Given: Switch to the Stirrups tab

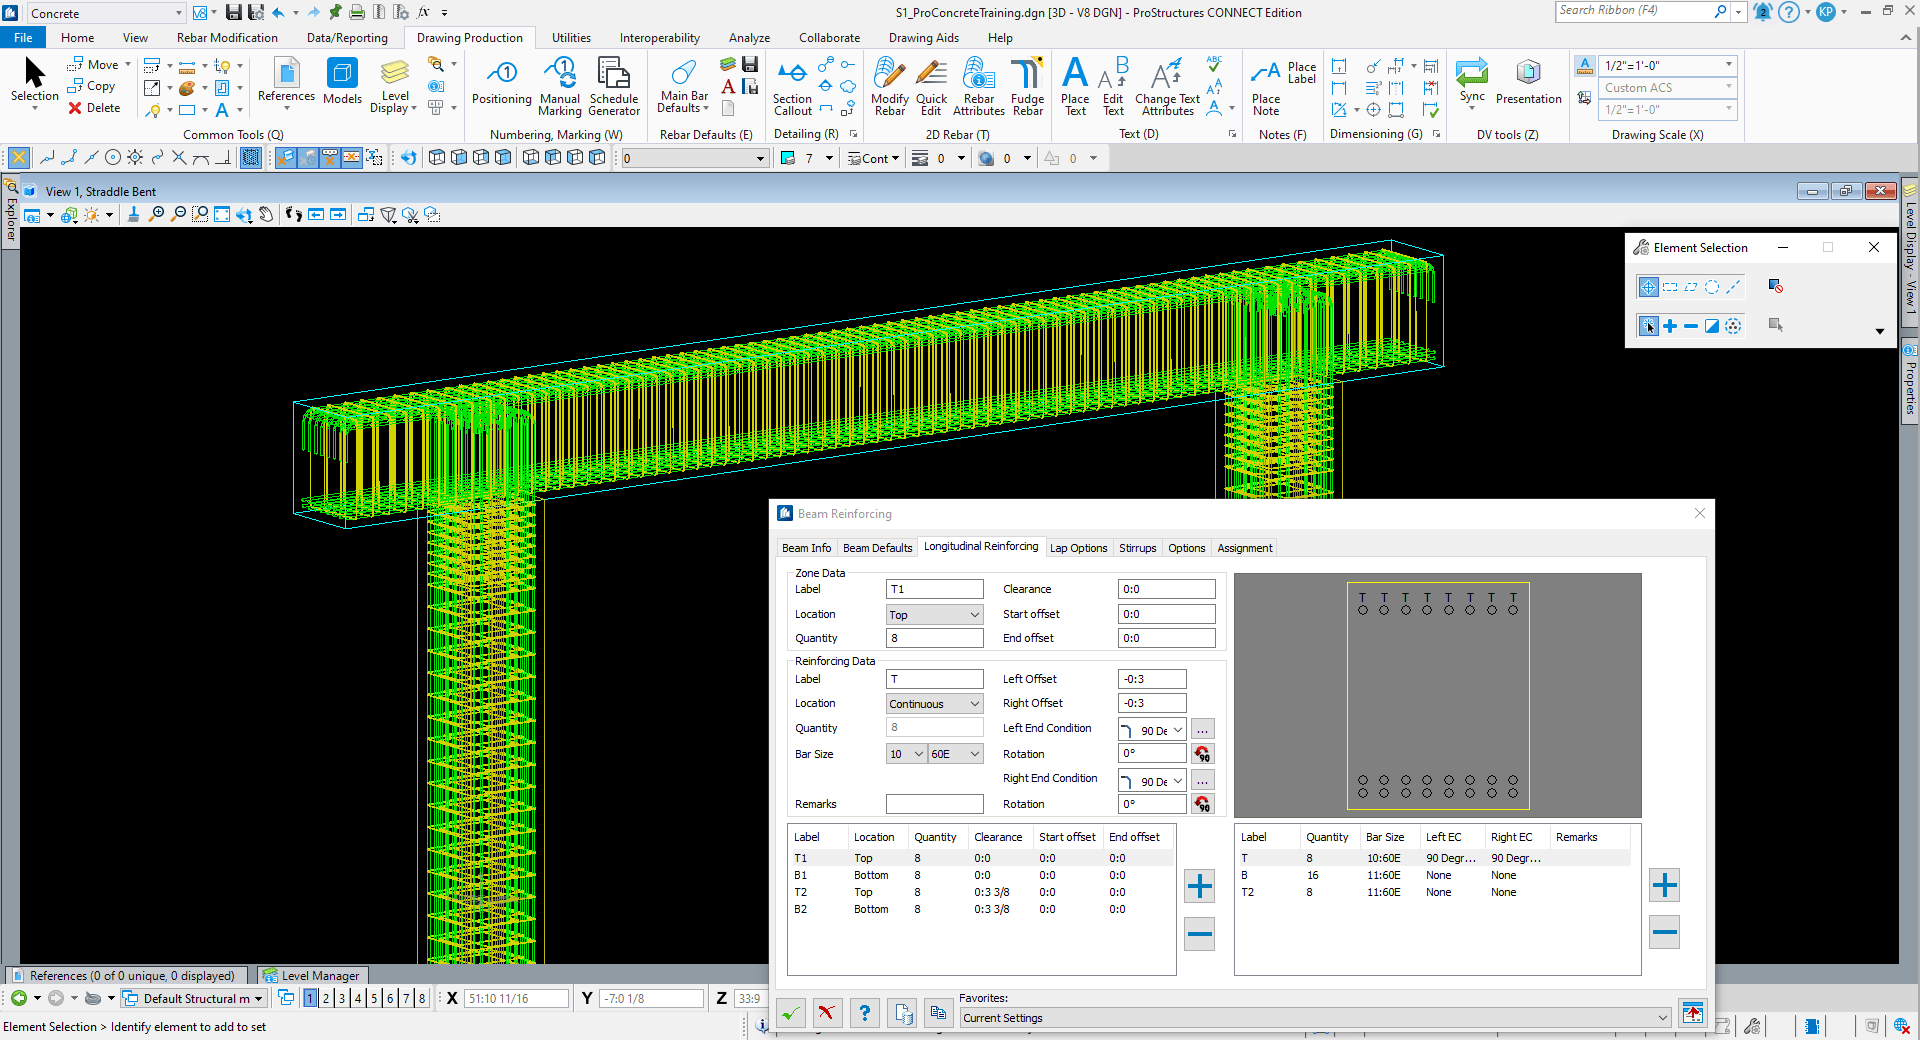Looking at the screenshot, I should click(1137, 548).
